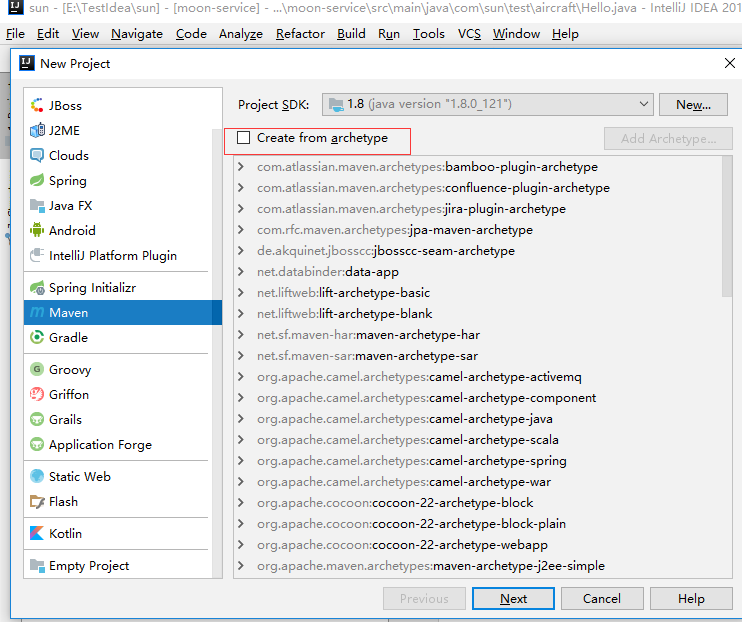Open the Analyze menu

pyautogui.click(x=240, y=34)
